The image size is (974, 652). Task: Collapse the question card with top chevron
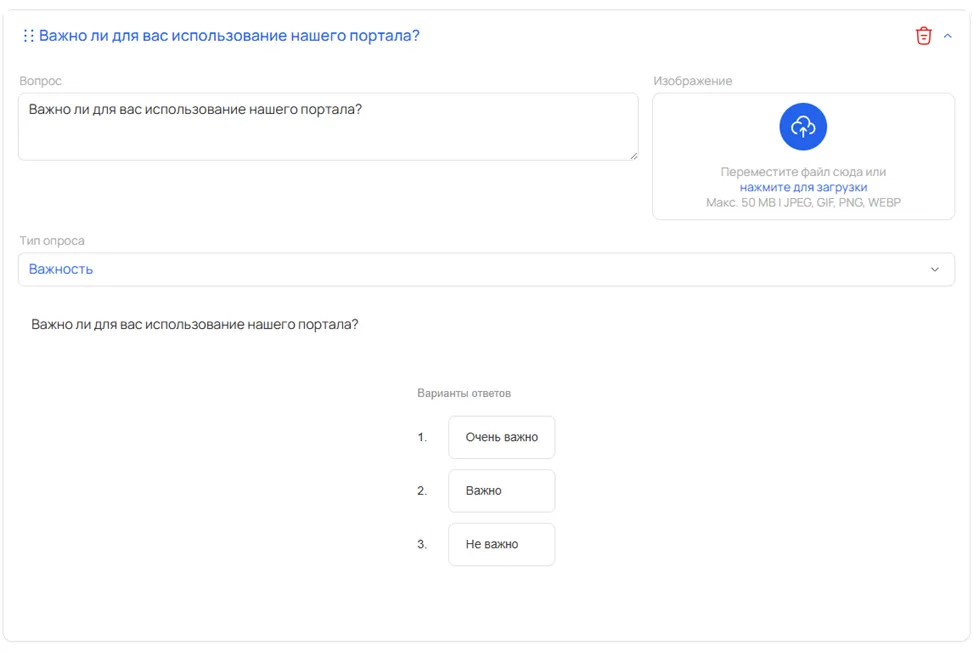948,36
